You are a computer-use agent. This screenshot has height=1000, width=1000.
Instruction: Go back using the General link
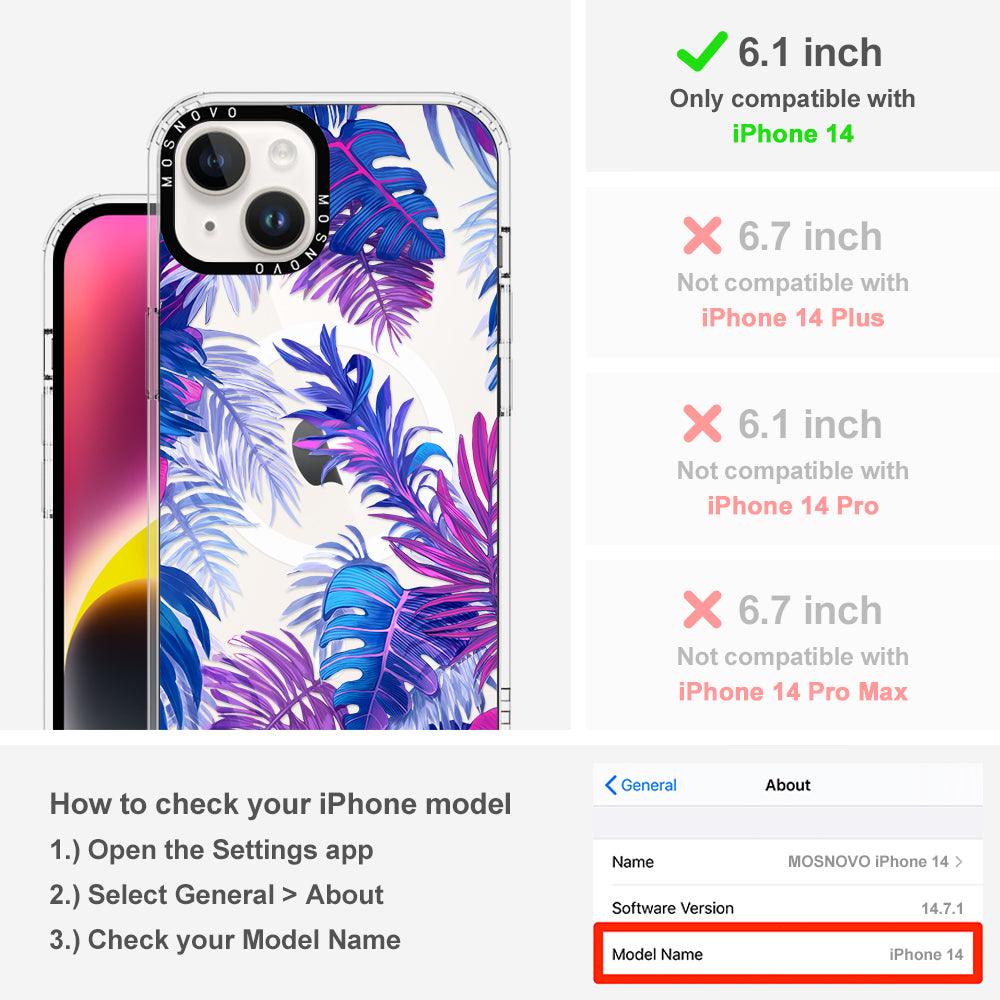648,785
